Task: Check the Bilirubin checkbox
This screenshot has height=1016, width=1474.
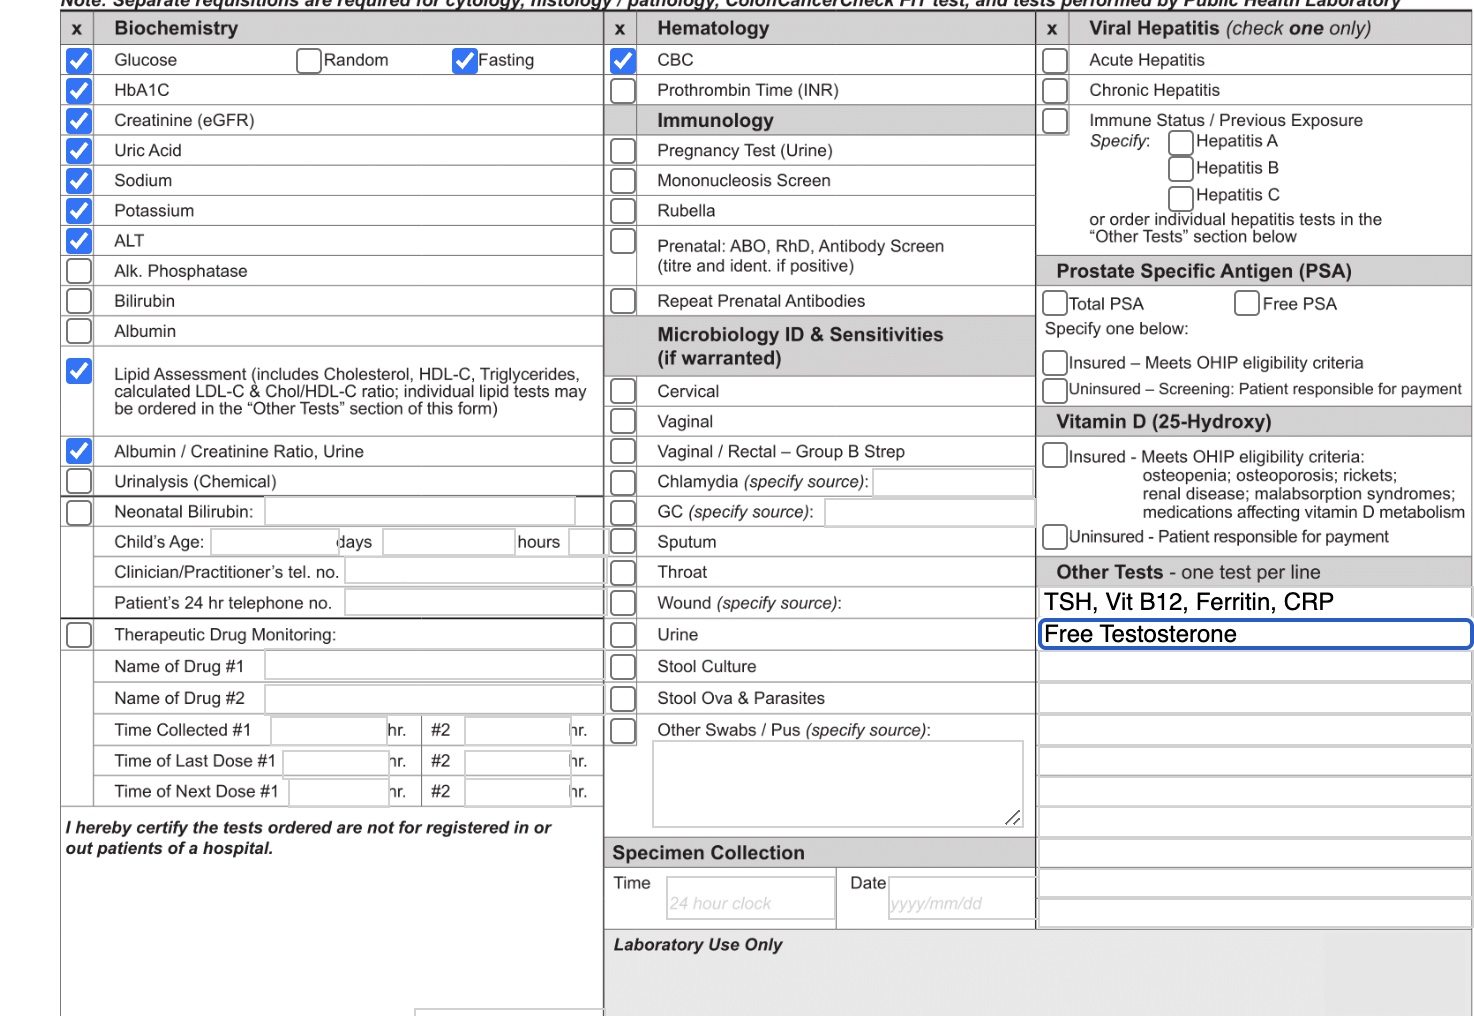Action: coord(79,301)
